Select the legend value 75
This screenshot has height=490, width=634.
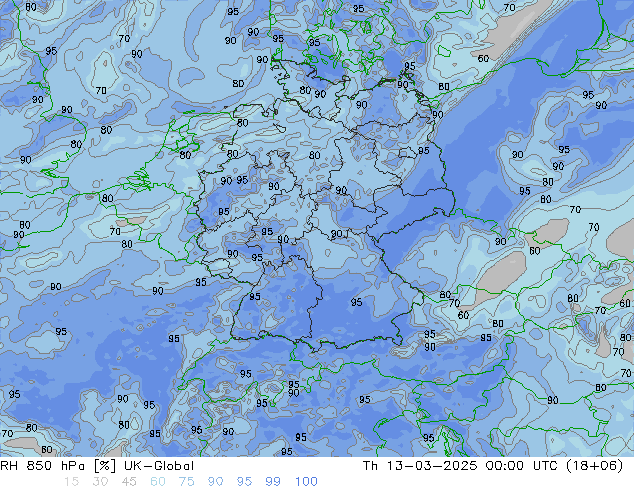point(186,482)
